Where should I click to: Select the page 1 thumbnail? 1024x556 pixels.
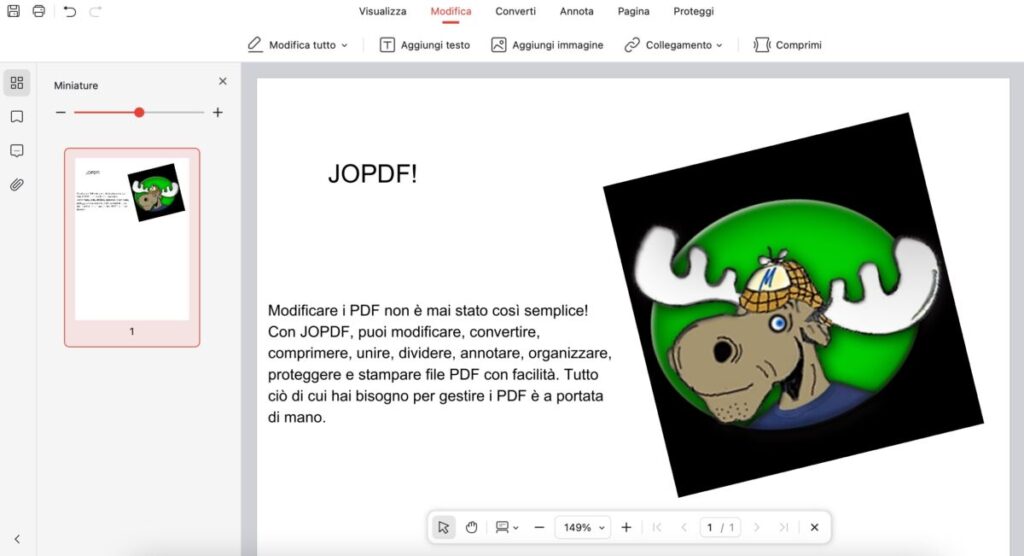(x=132, y=240)
